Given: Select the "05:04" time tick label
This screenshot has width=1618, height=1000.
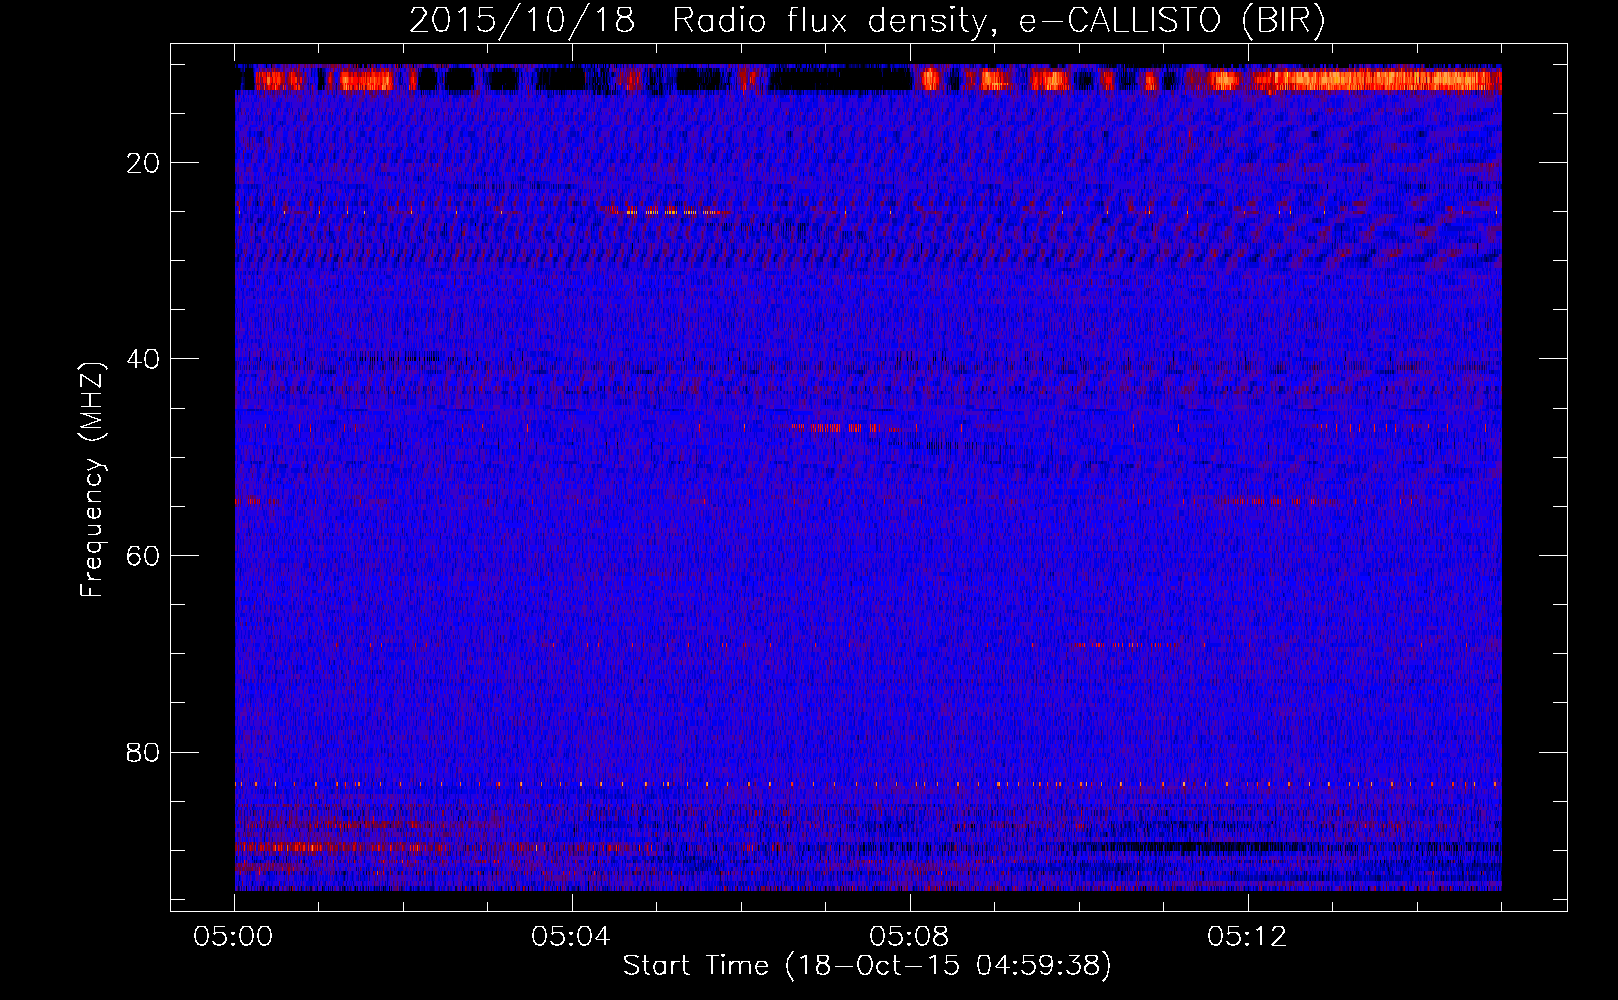Looking at the screenshot, I should click(x=572, y=937).
